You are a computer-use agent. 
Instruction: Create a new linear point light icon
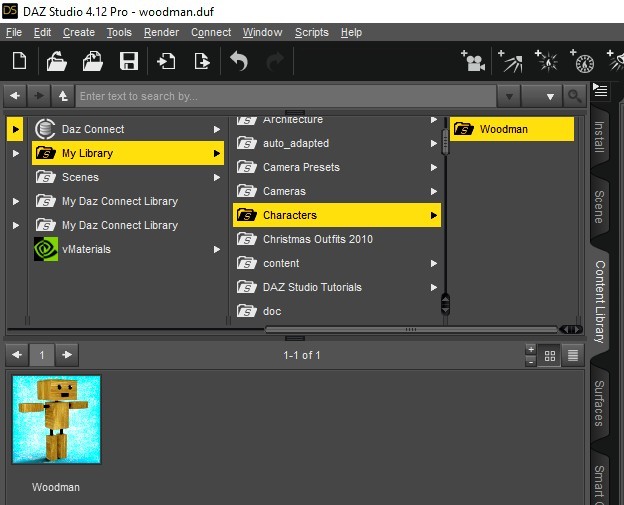582,61
